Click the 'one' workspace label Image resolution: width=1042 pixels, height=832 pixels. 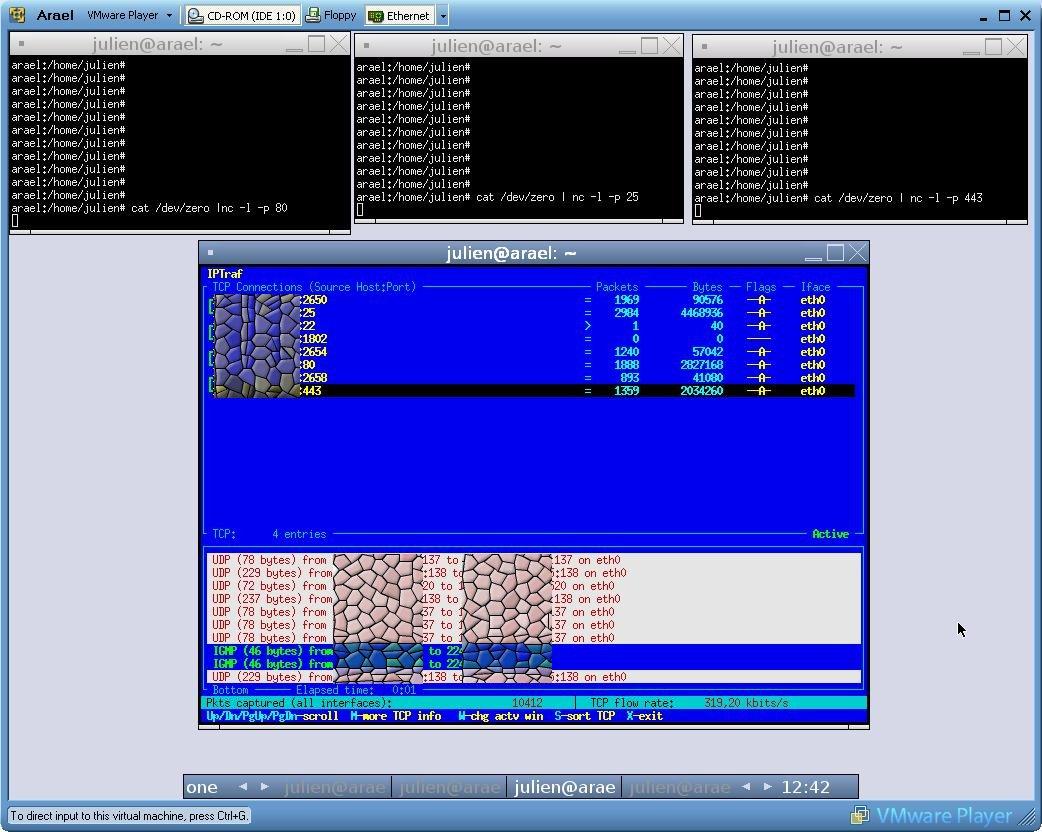point(202,787)
